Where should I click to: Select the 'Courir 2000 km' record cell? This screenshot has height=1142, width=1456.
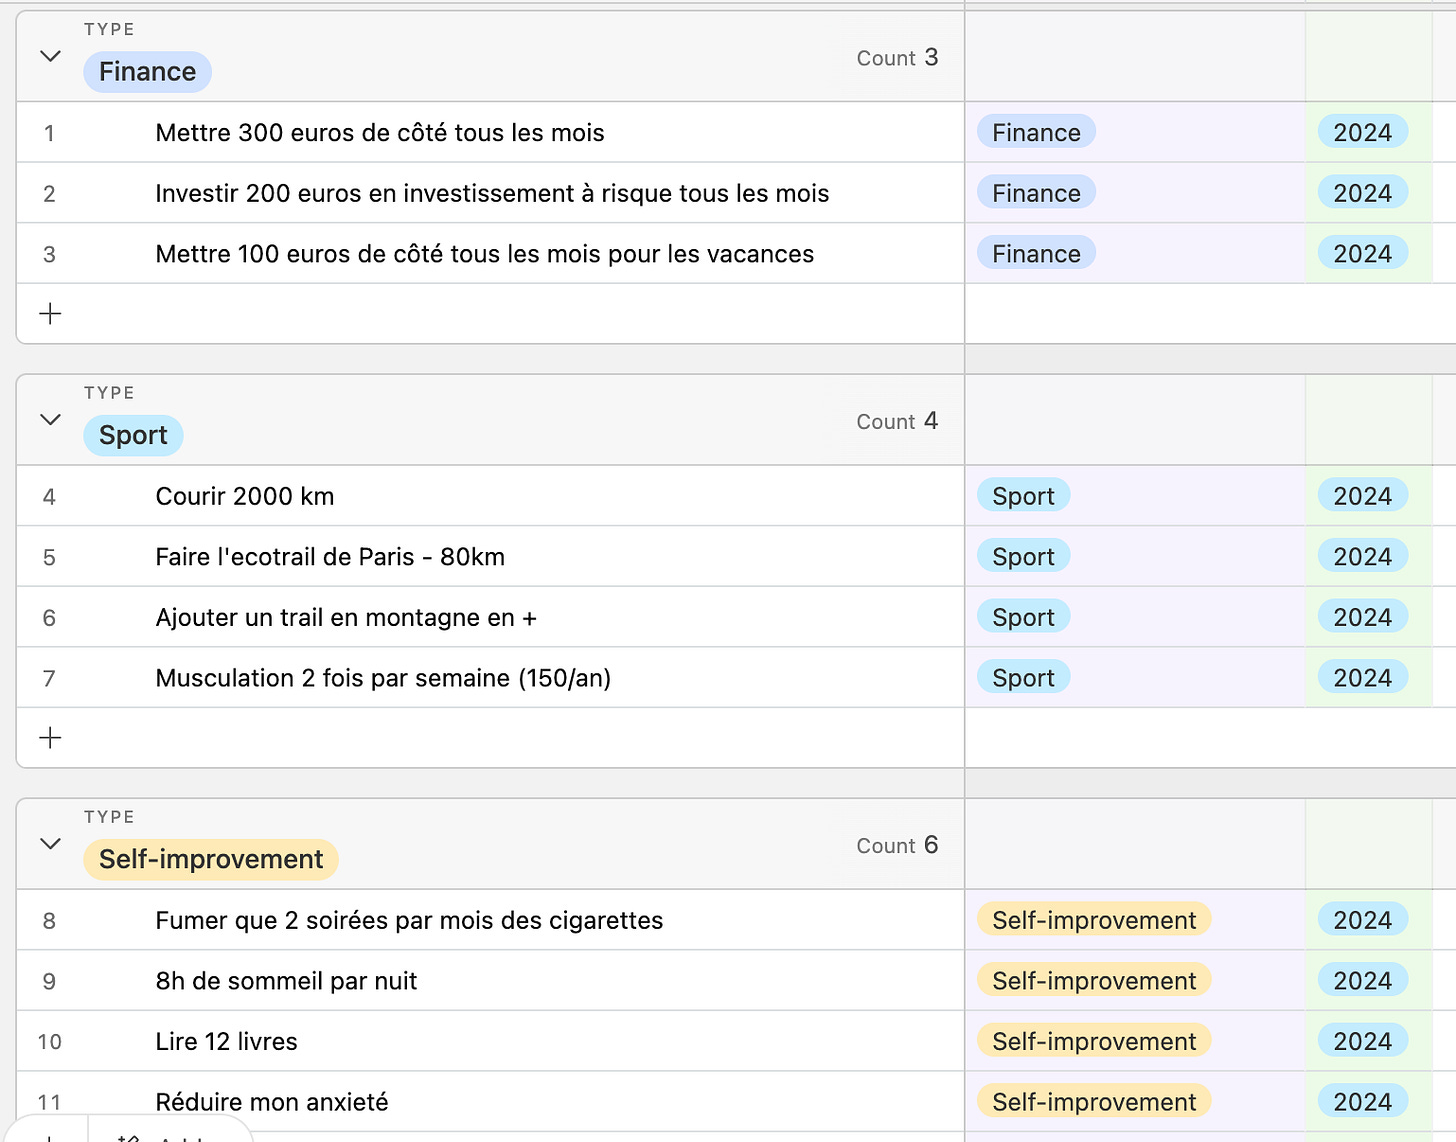point(245,496)
